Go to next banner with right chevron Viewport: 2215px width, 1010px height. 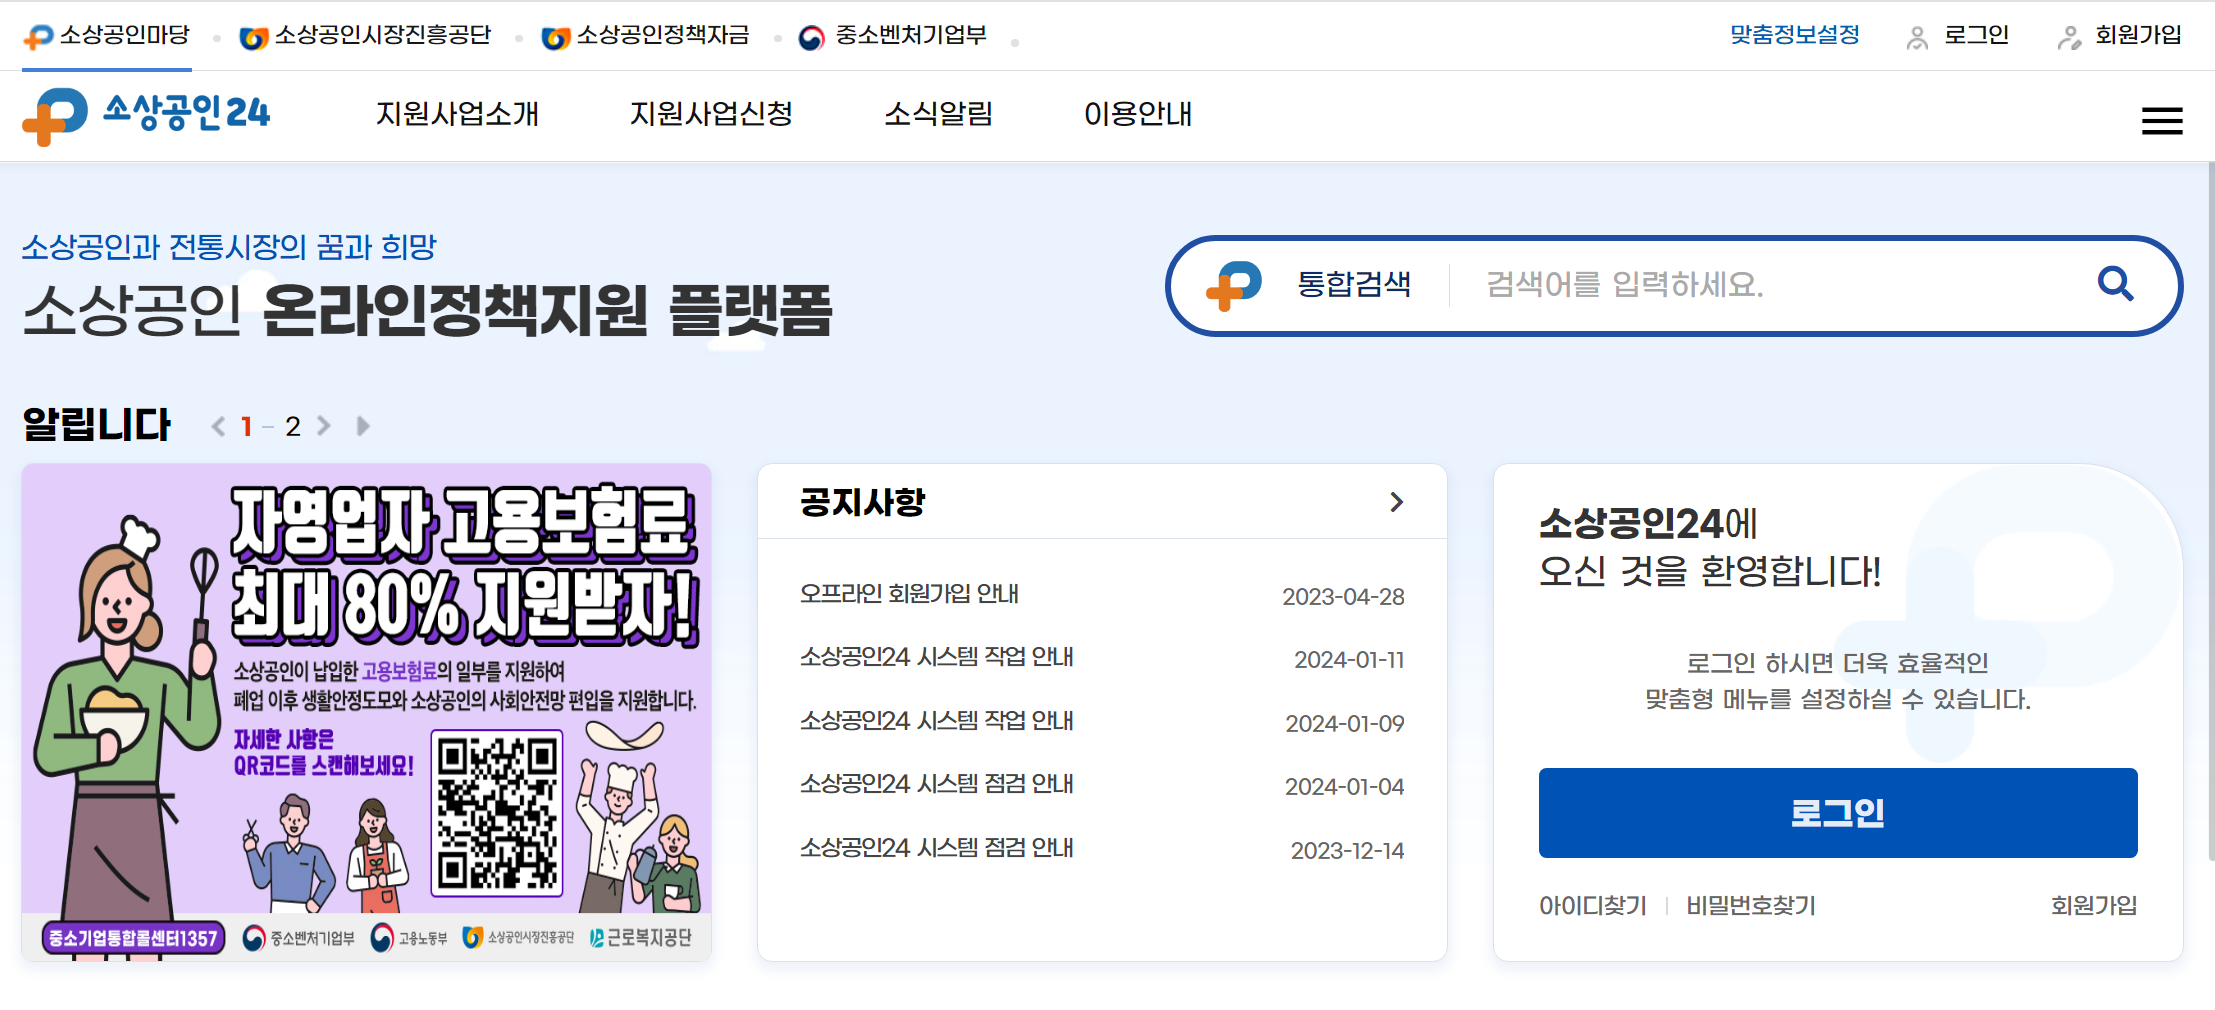click(x=324, y=426)
